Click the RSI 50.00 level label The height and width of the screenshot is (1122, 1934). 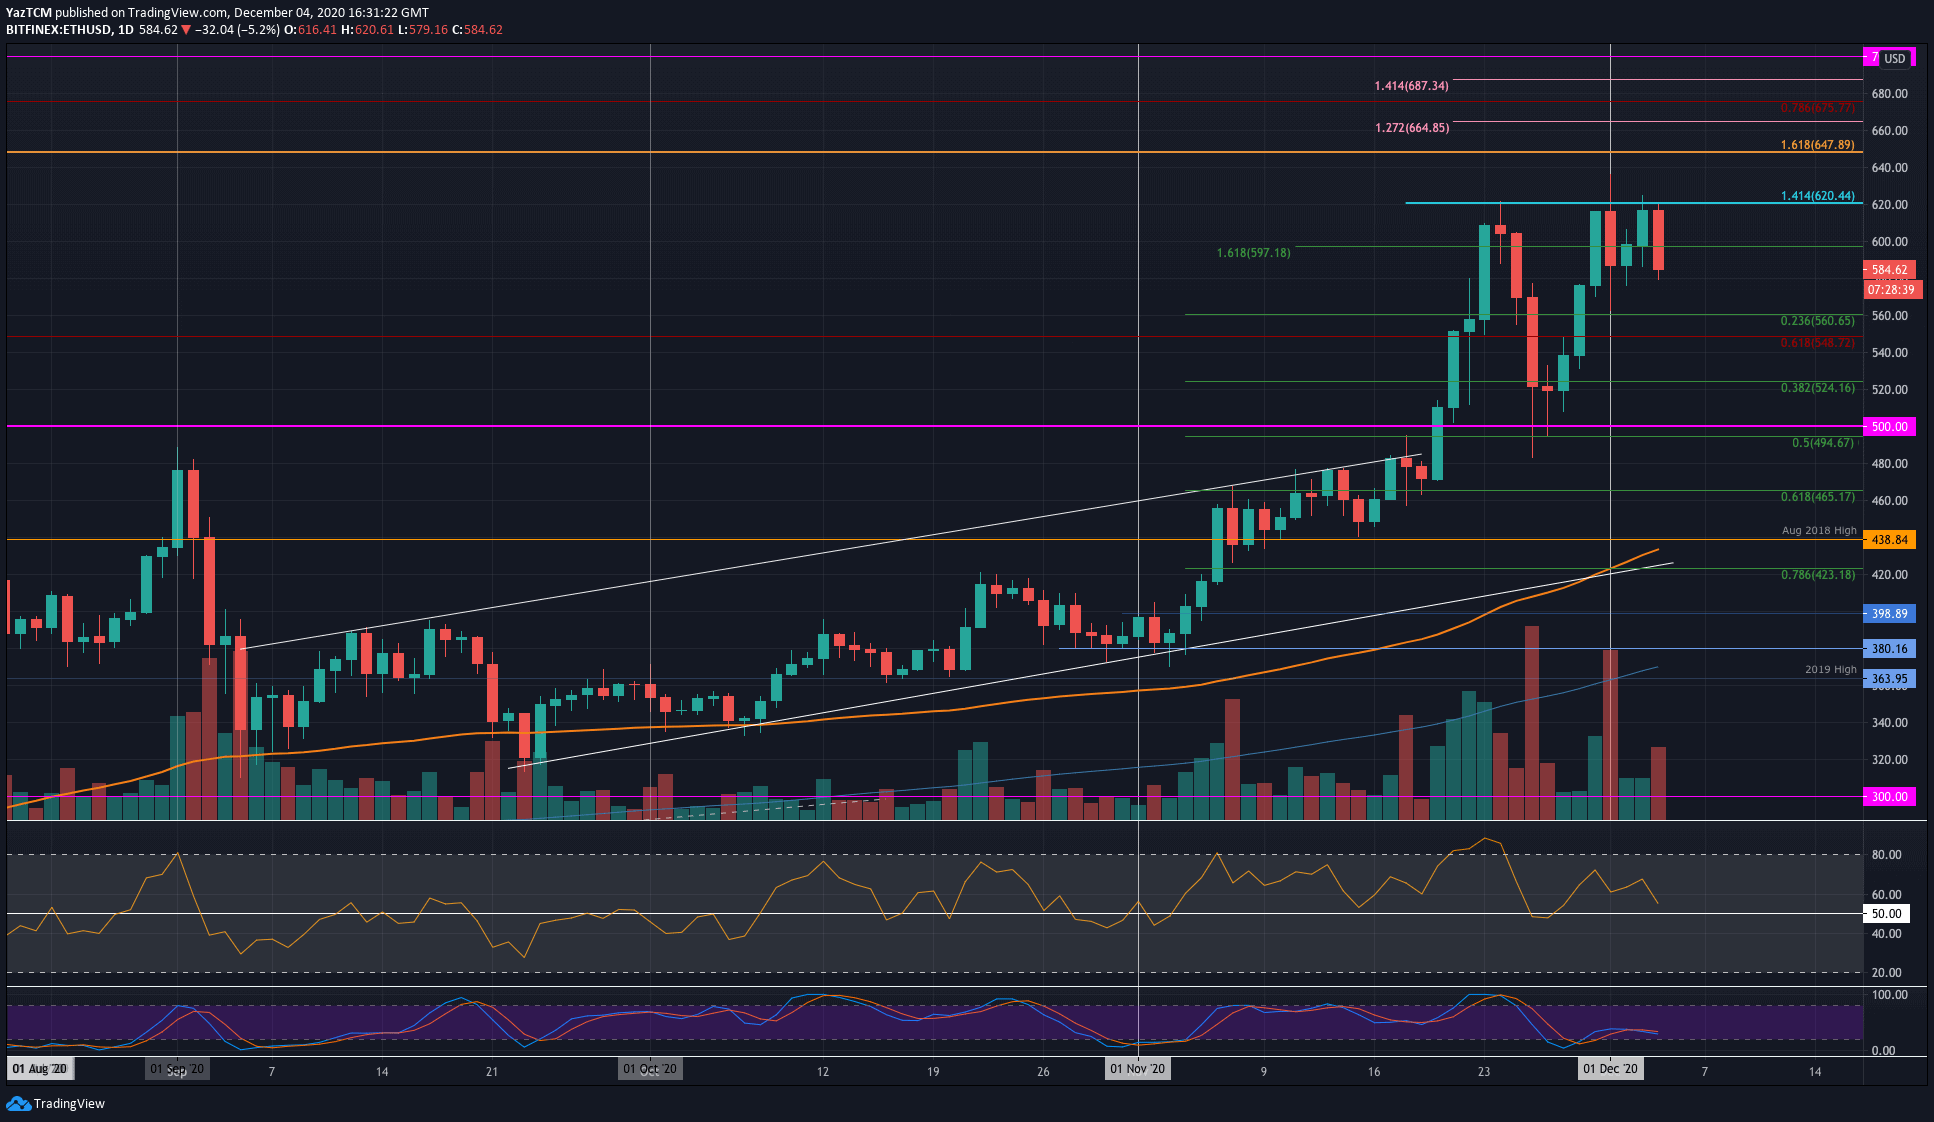click(1886, 913)
